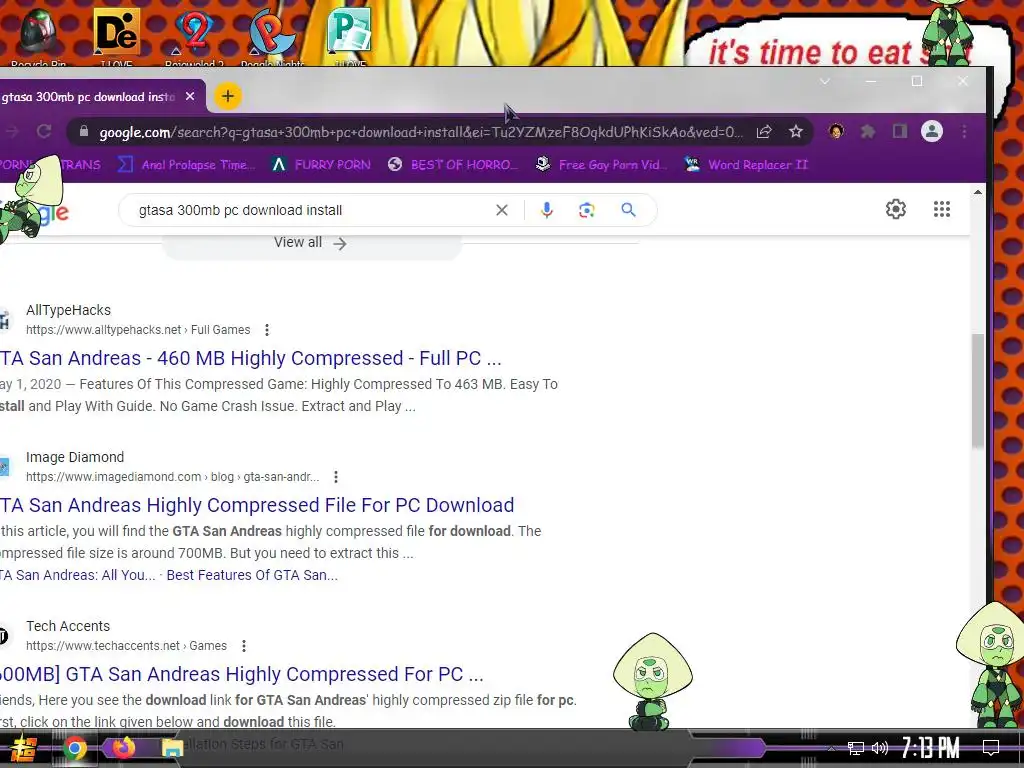This screenshot has height=768, width=1024.
Task: Follow the GTA San Andreas: All You... sitelink
Action: click(x=78, y=575)
